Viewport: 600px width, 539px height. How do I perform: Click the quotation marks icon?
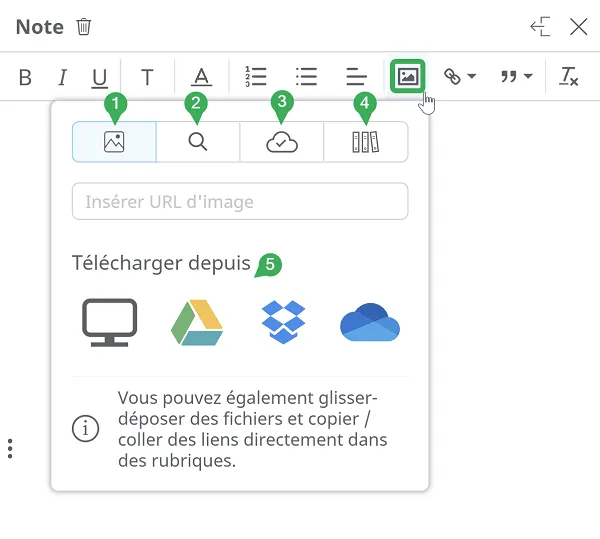click(x=509, y=76)
